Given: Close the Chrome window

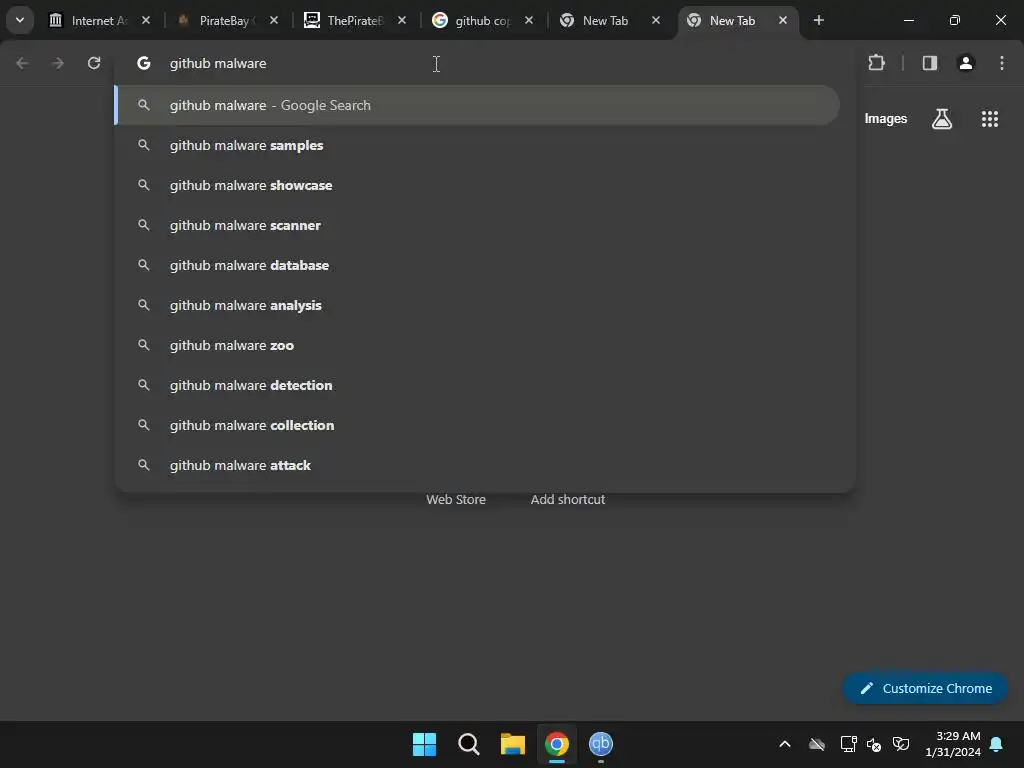Looking at the screenshot, I should (x=1000, y=20).
